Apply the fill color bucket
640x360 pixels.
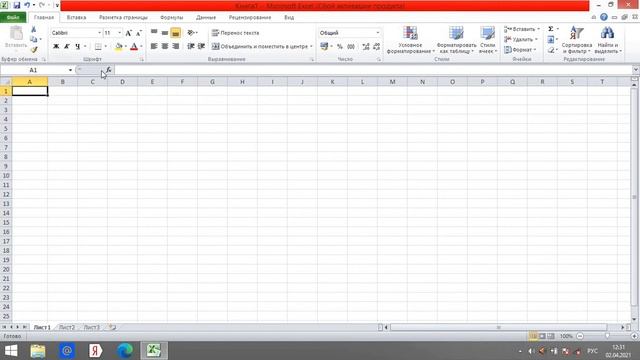118,47
